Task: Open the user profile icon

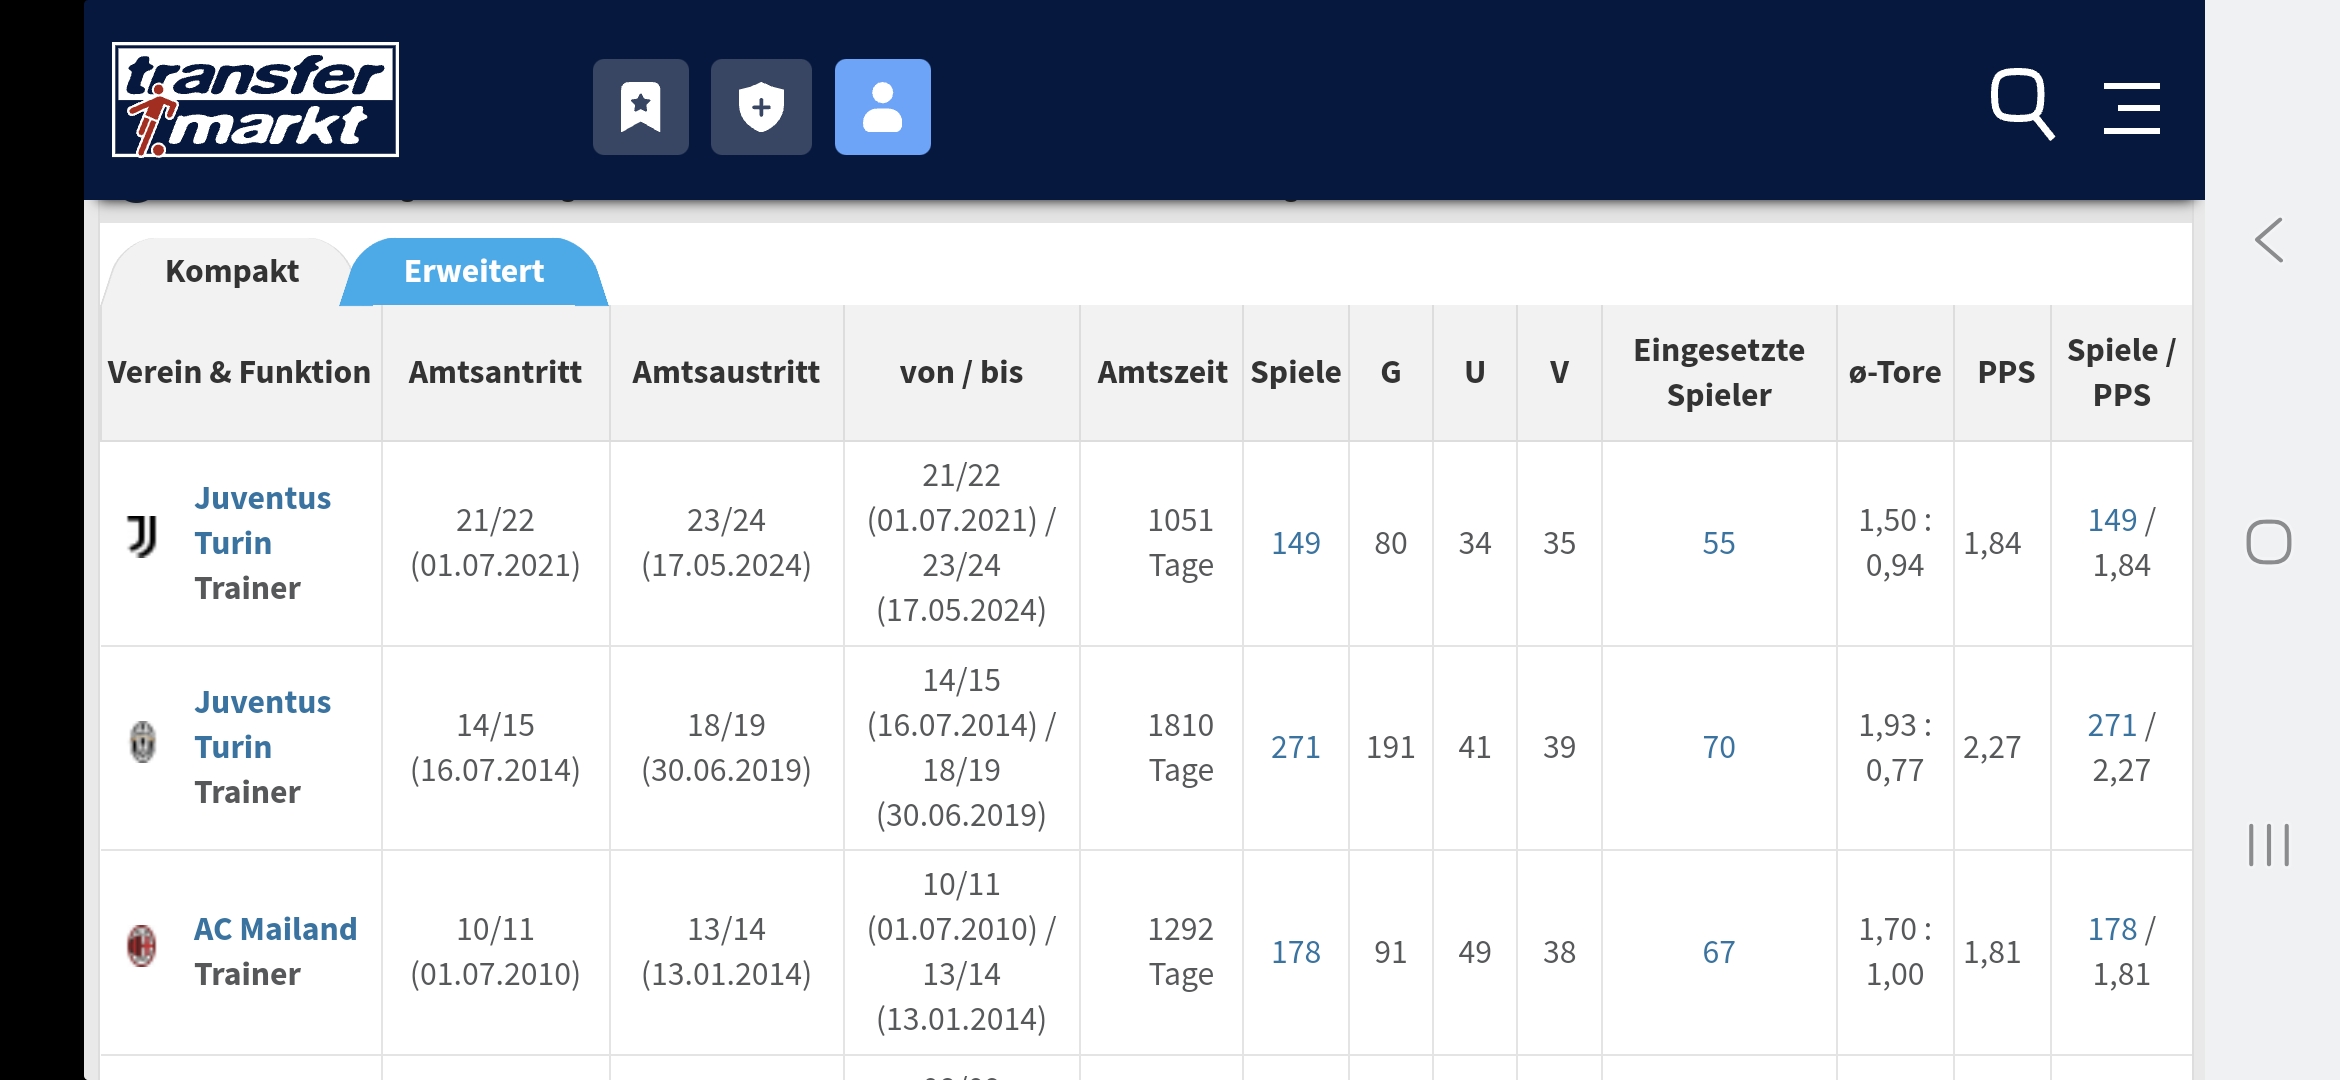Action: click(x=882, y=107)
